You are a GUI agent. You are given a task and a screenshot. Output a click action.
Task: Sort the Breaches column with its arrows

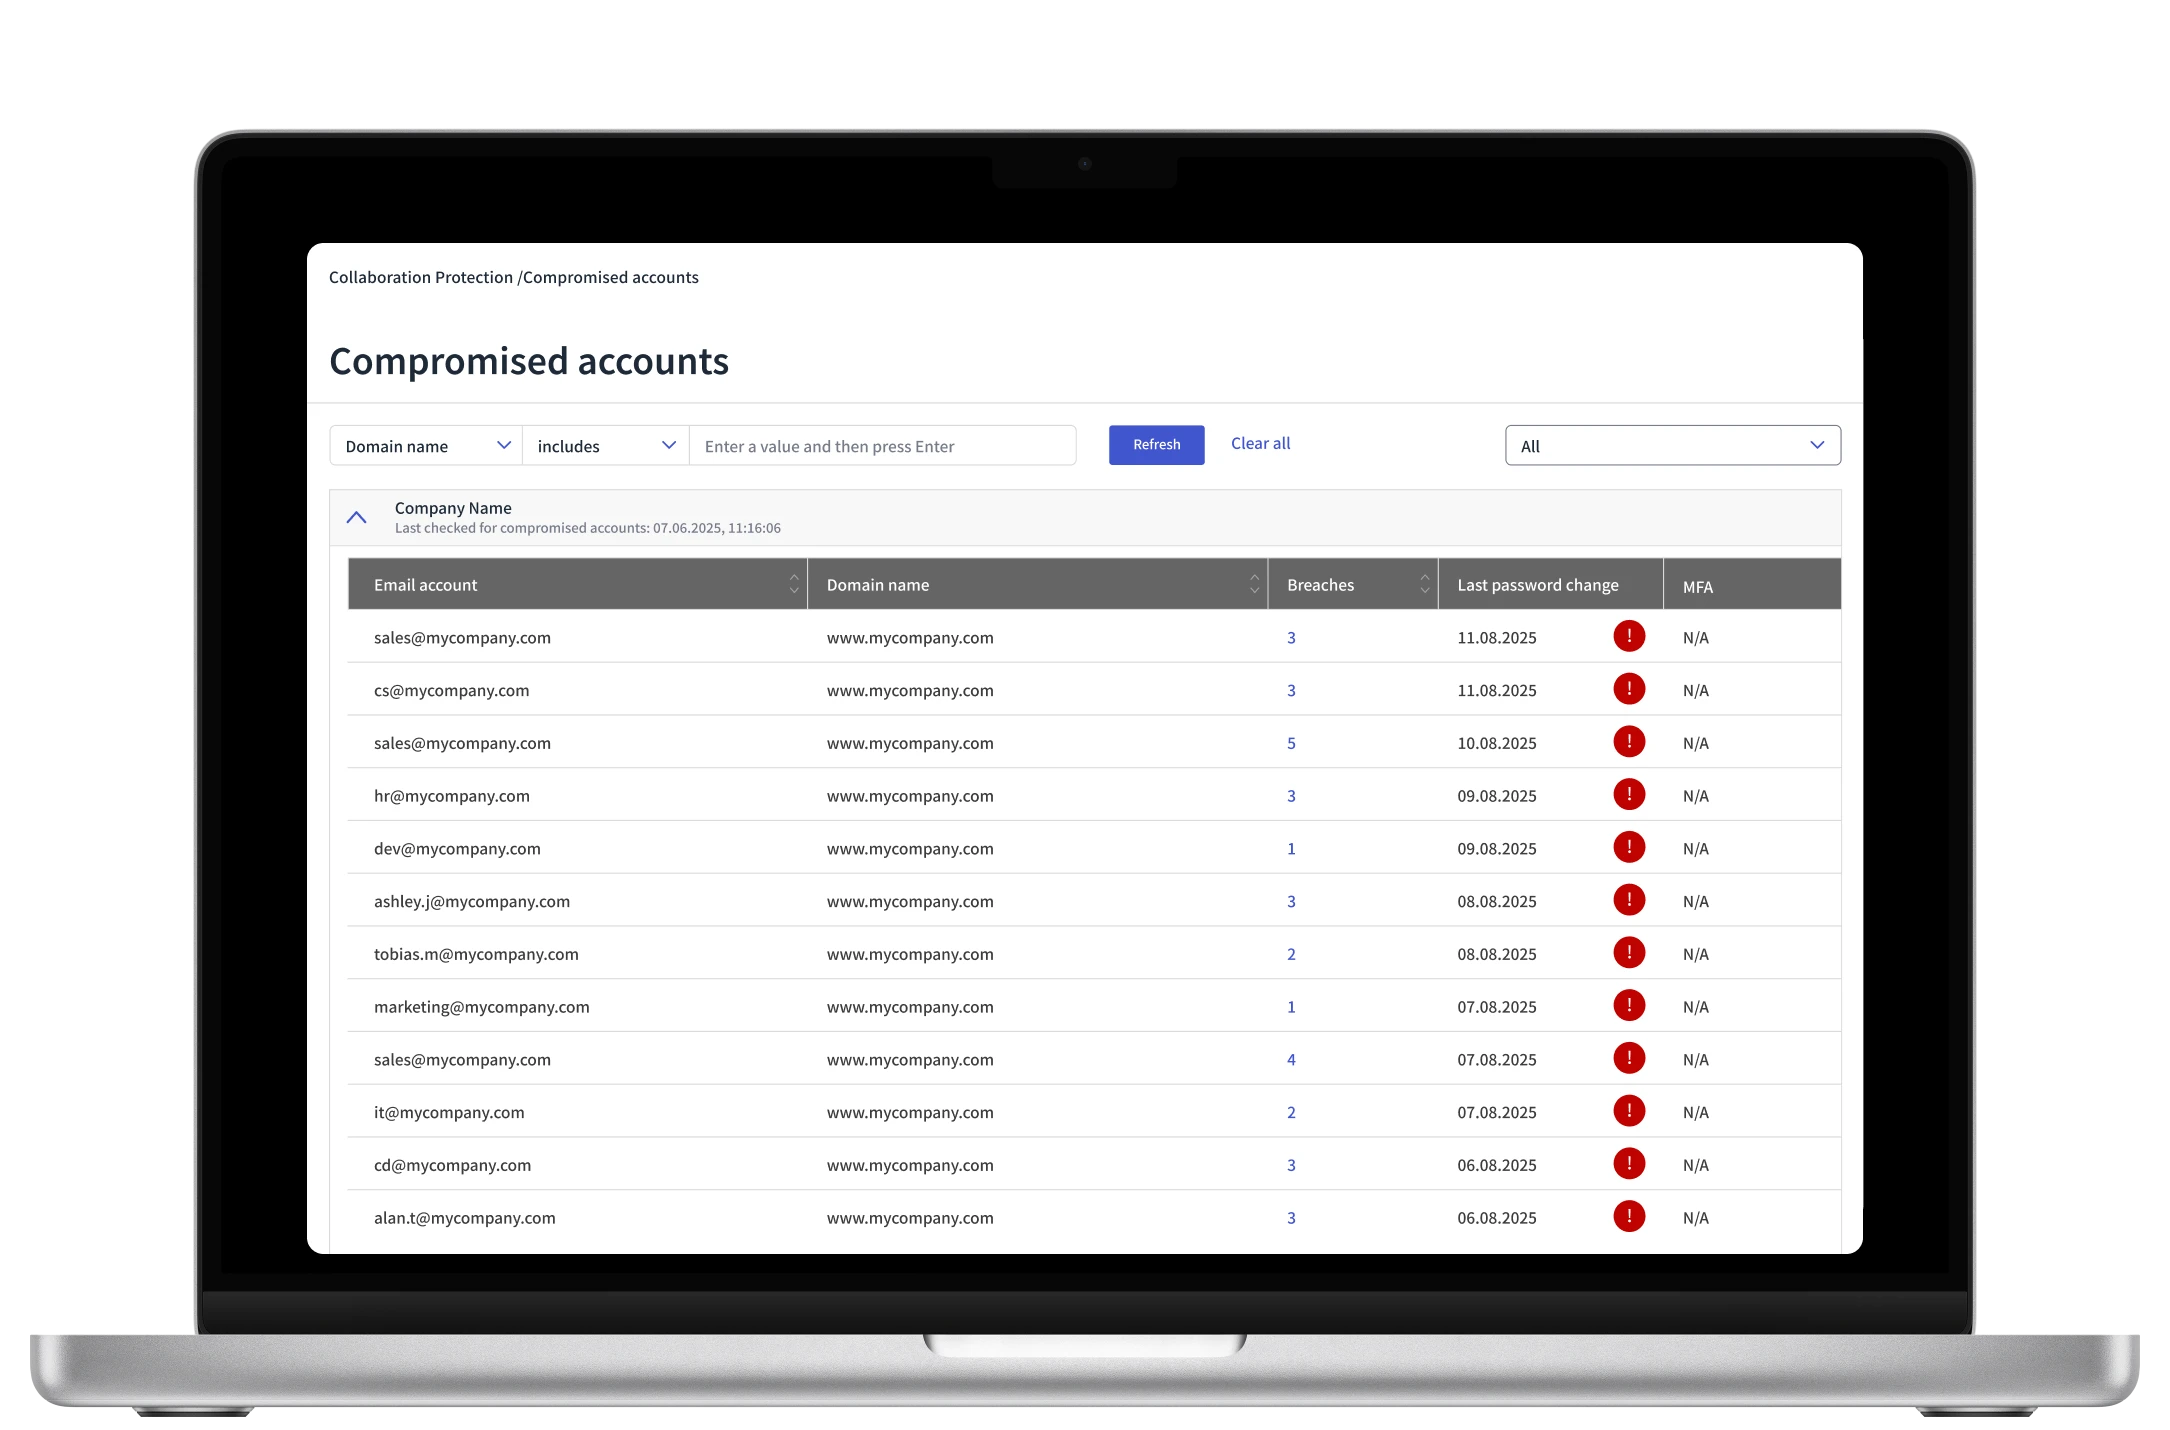point(1424,584)
